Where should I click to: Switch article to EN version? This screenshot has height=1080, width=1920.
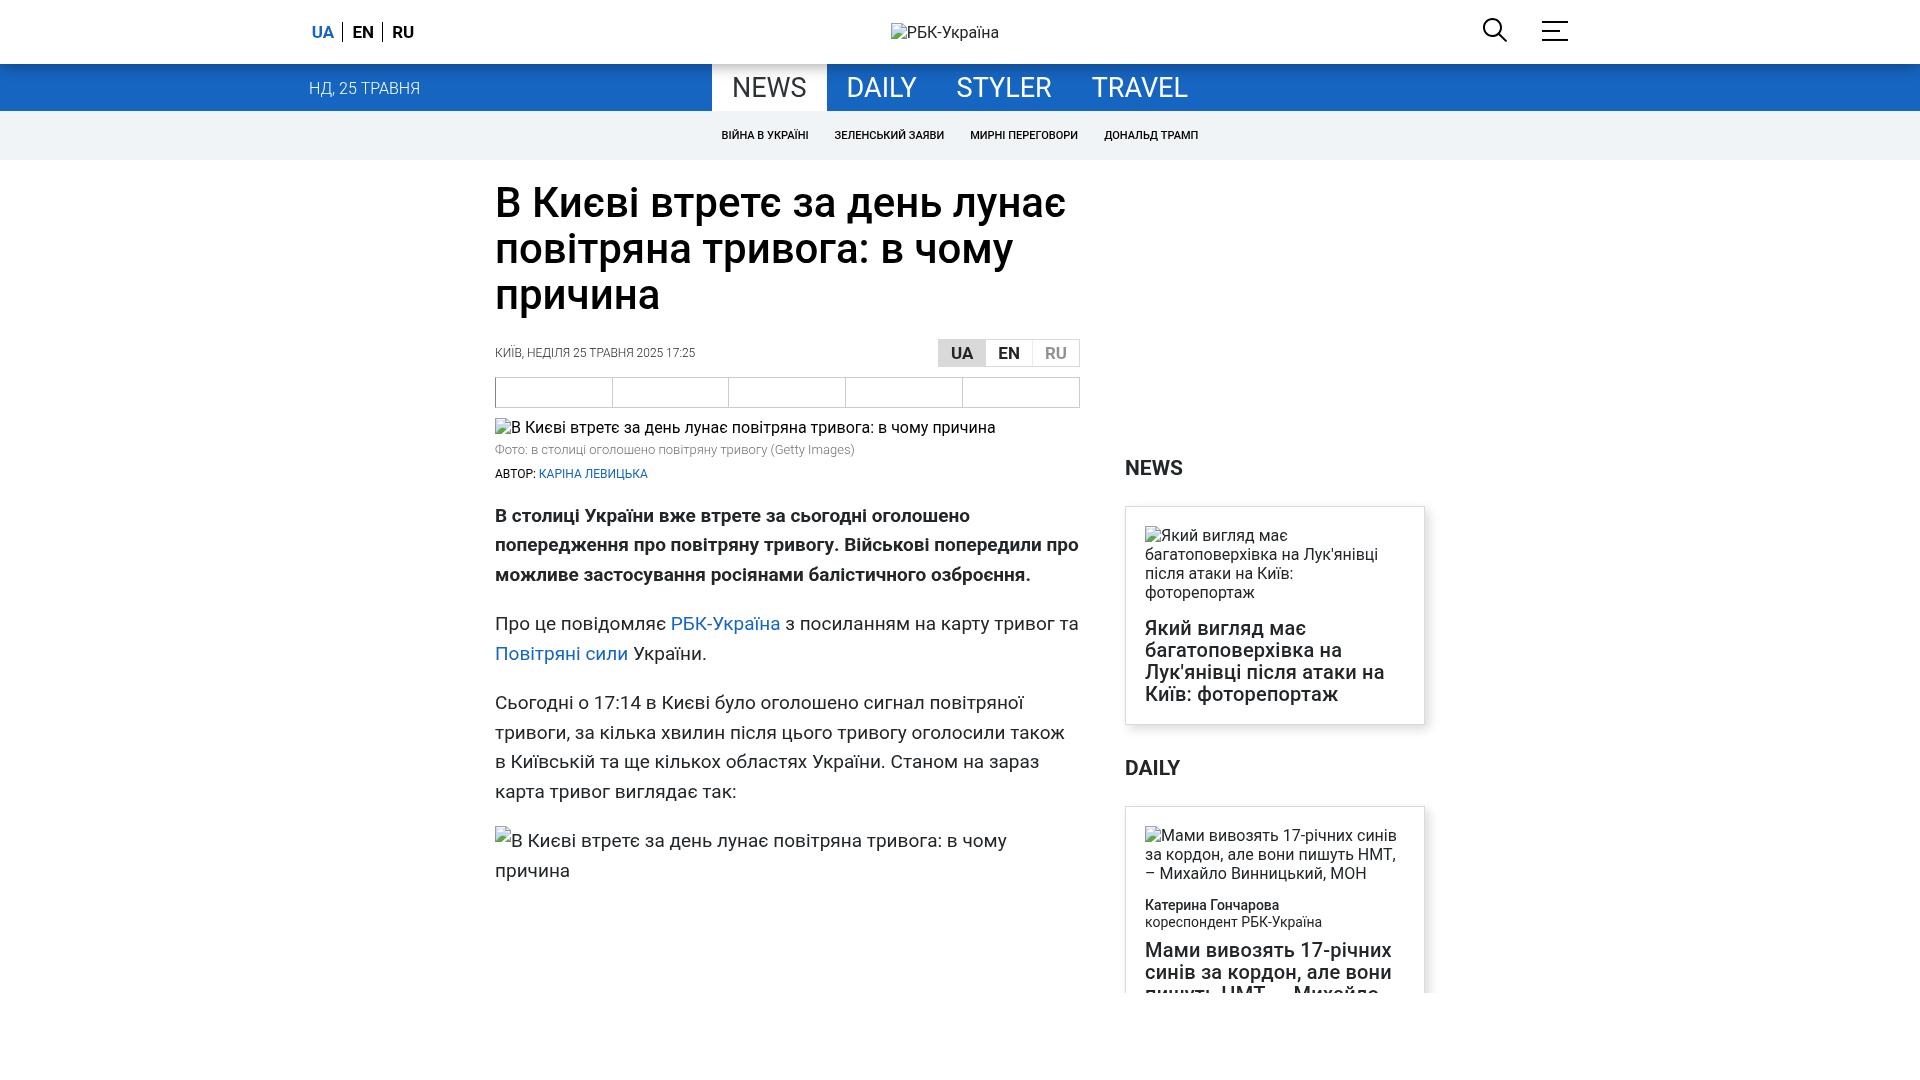point(1008,353)
